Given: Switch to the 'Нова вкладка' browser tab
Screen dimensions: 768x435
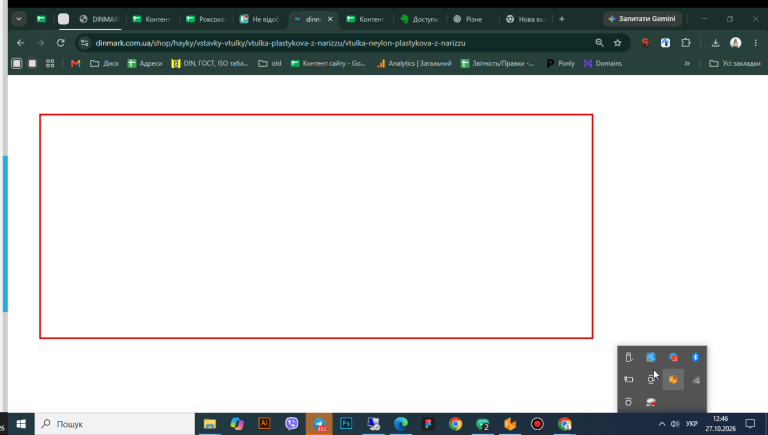Looking at the screenshot, I should pos(526,19).
